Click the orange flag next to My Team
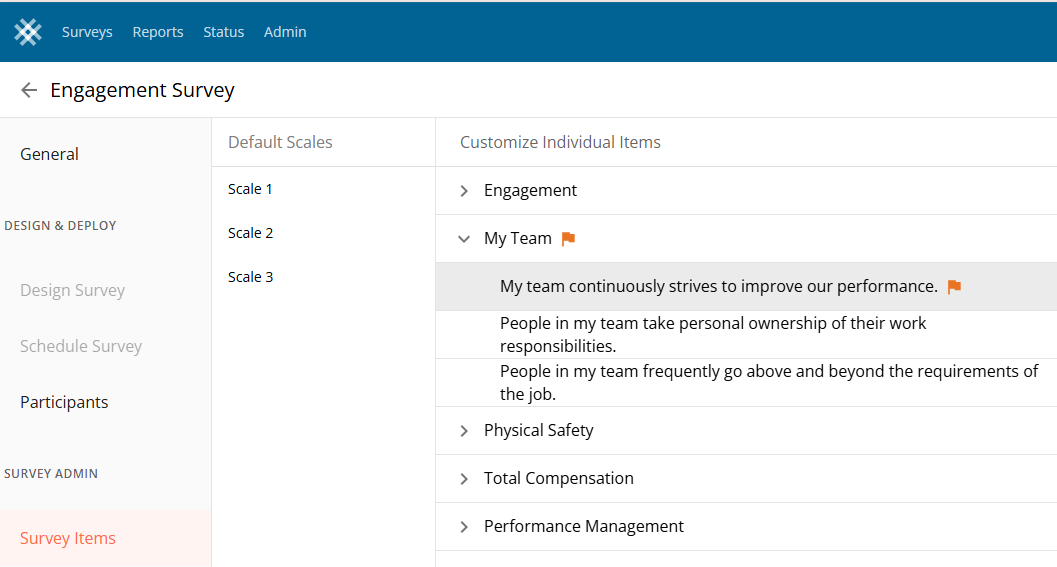 568,239
